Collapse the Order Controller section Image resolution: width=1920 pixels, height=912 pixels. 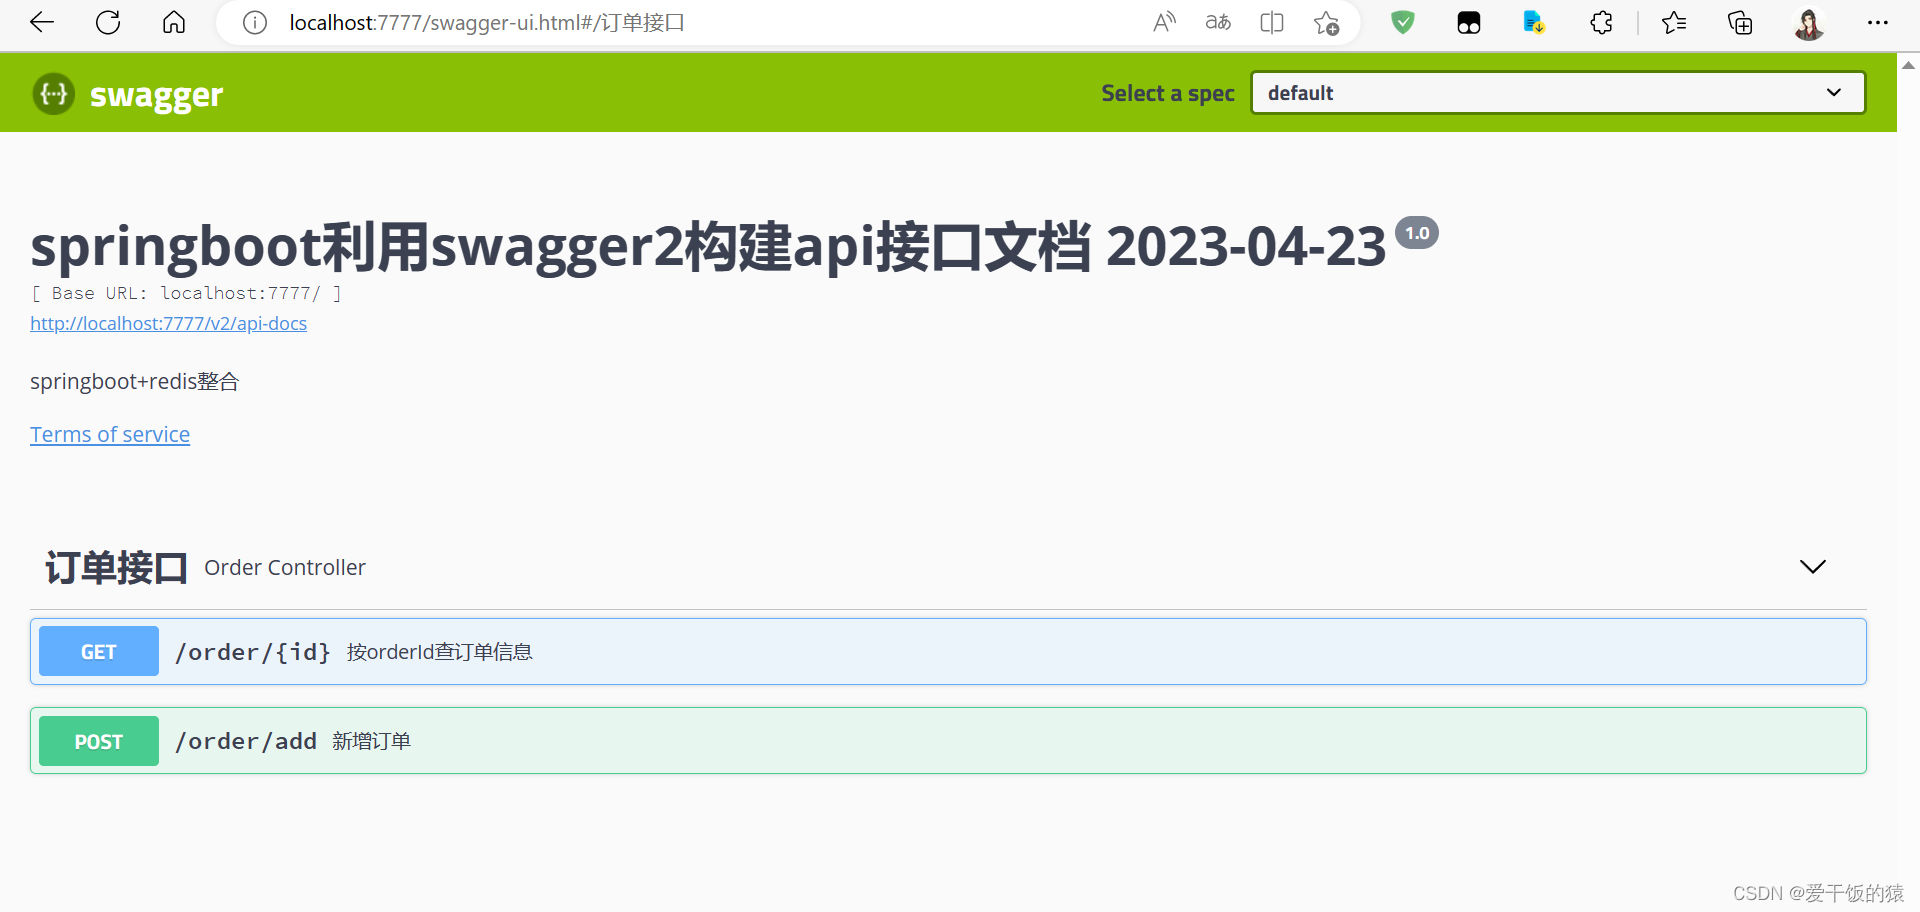click(x=1813, y=566)
